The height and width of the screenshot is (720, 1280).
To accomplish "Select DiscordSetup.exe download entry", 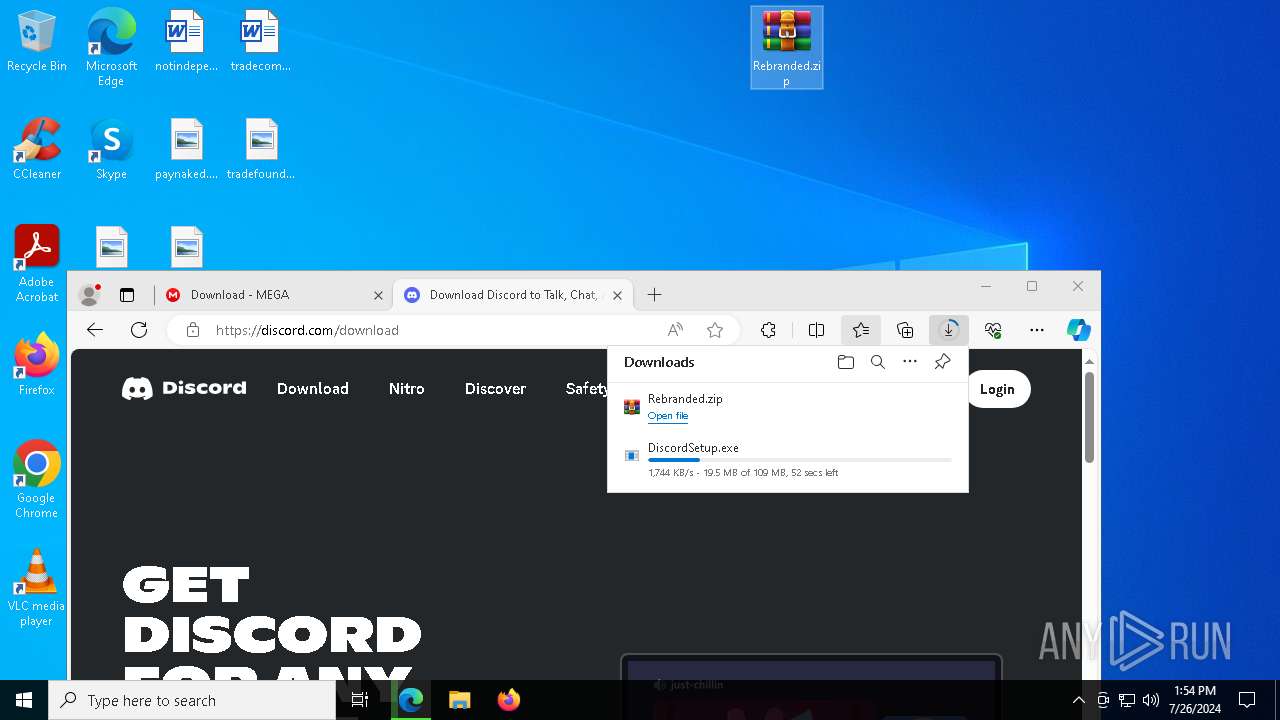I will coord(788,460).
